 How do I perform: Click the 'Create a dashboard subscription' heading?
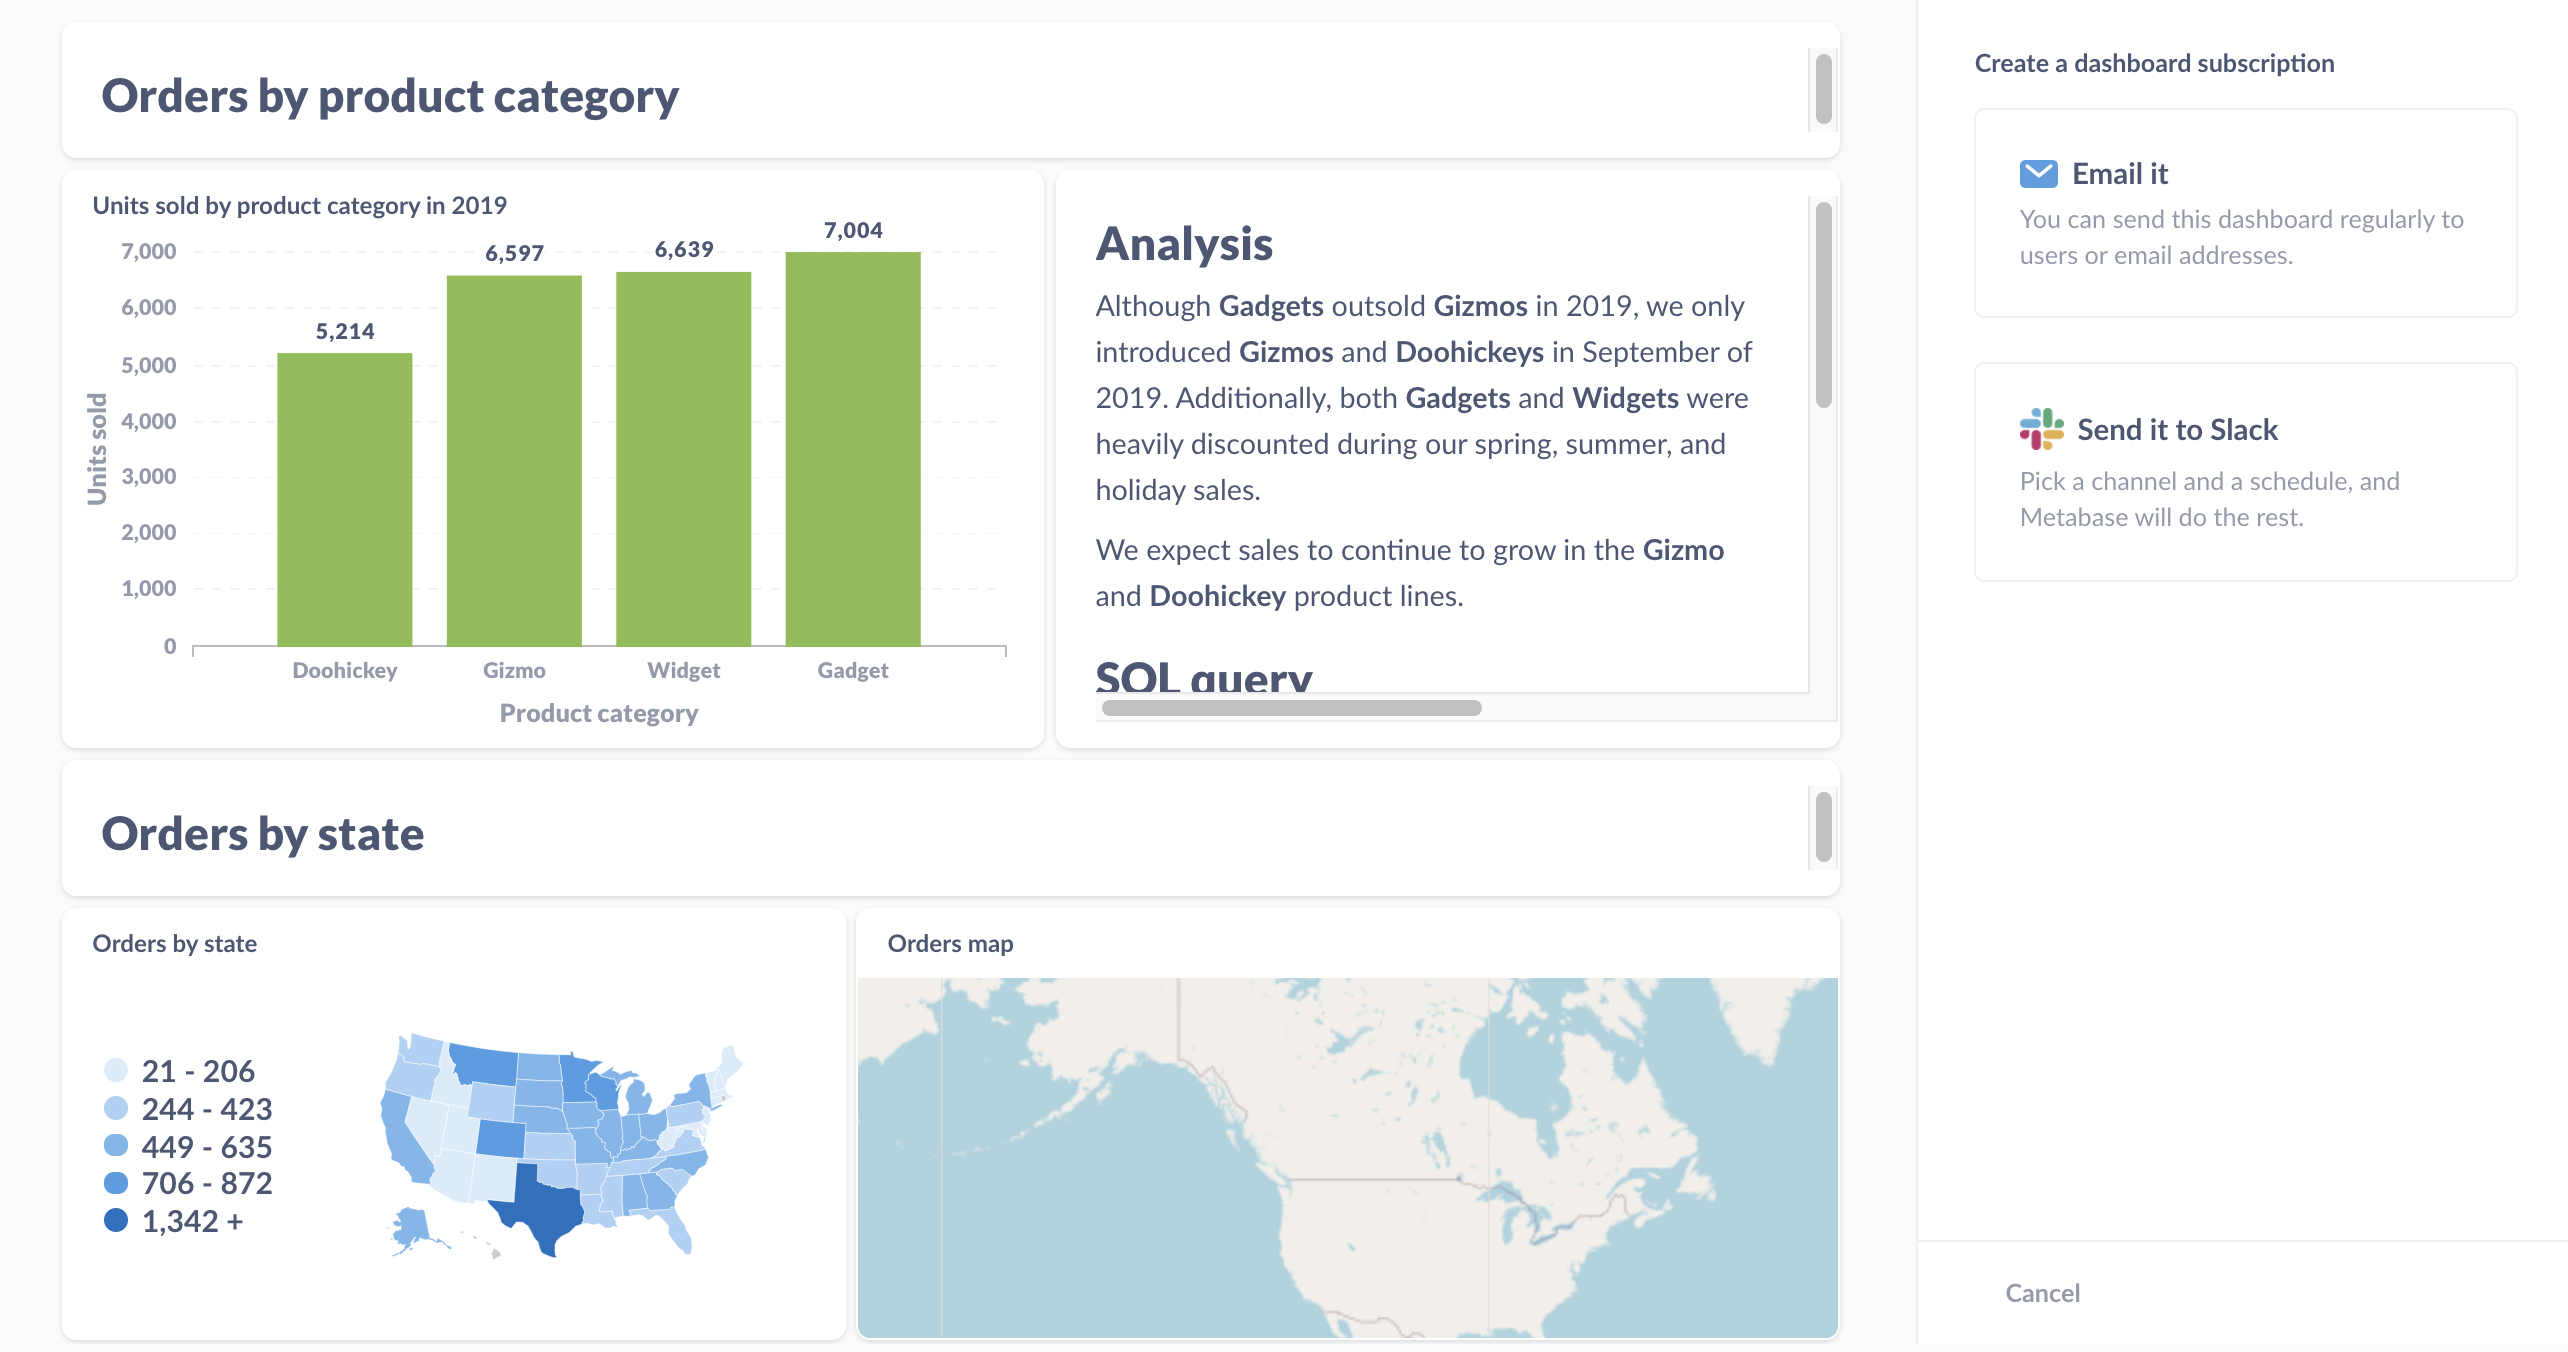pos(2153,63)
